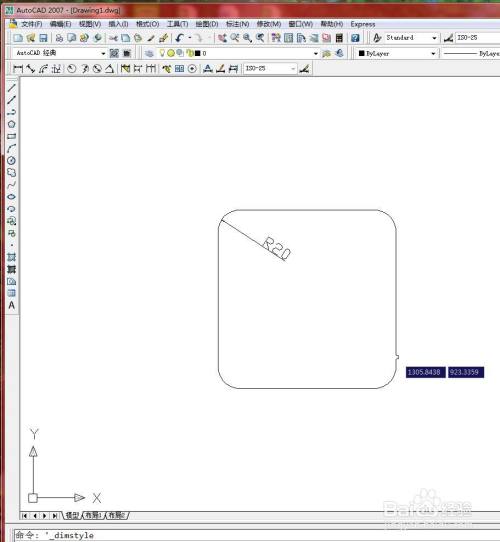Click the Save icon
The width and height of the screenshot is (500, 542).
pos(43,38)
